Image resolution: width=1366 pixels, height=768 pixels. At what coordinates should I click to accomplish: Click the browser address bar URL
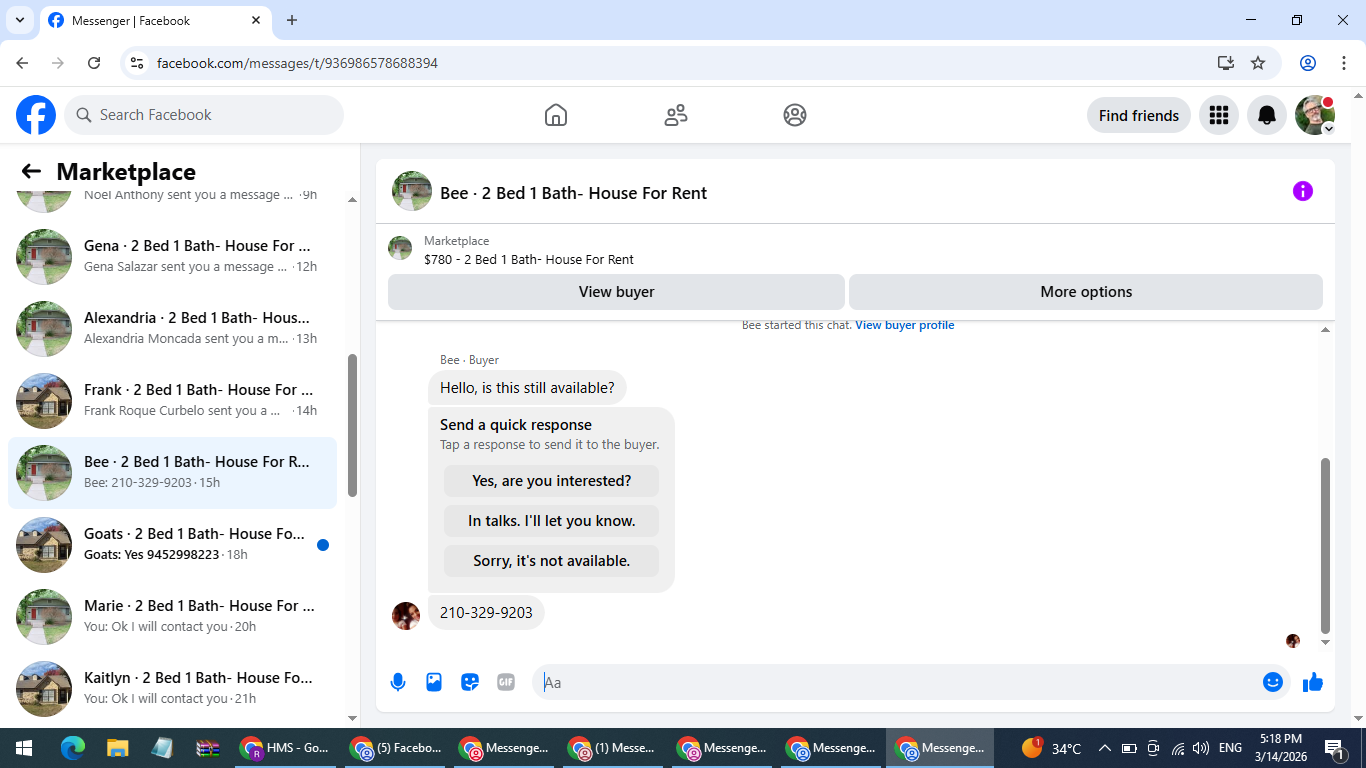(297, 63)
